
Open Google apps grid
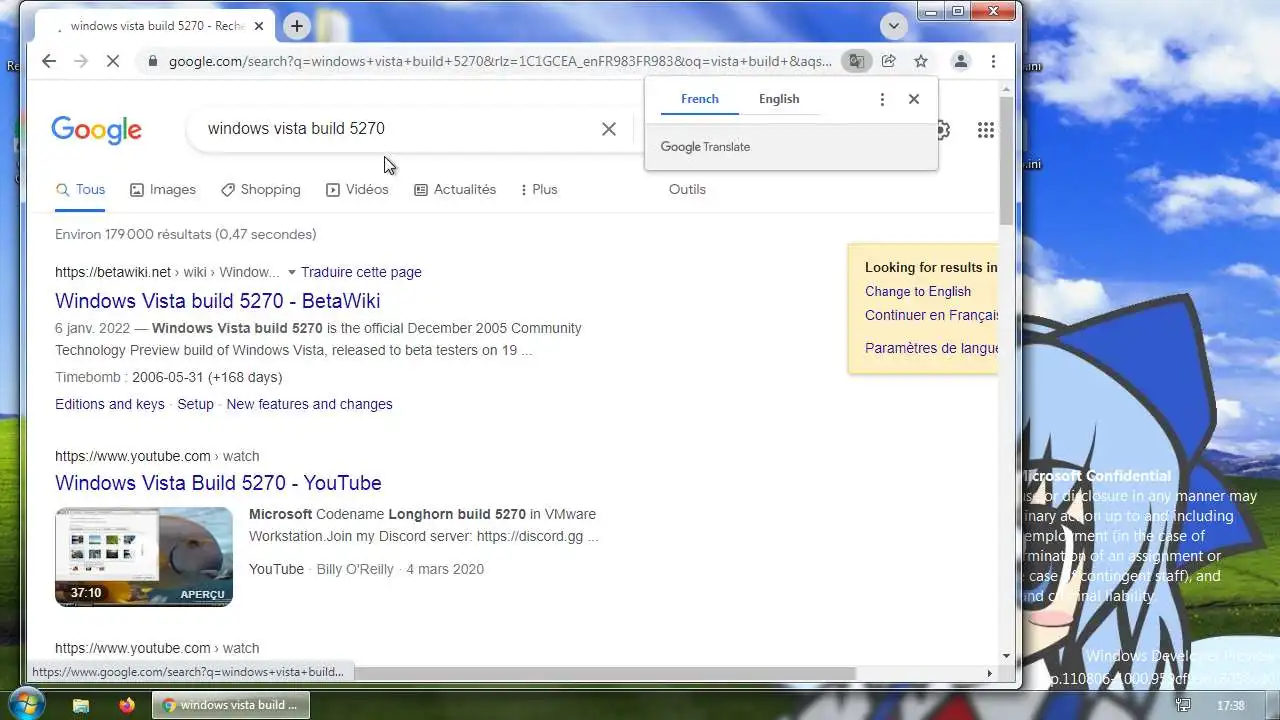985,130
